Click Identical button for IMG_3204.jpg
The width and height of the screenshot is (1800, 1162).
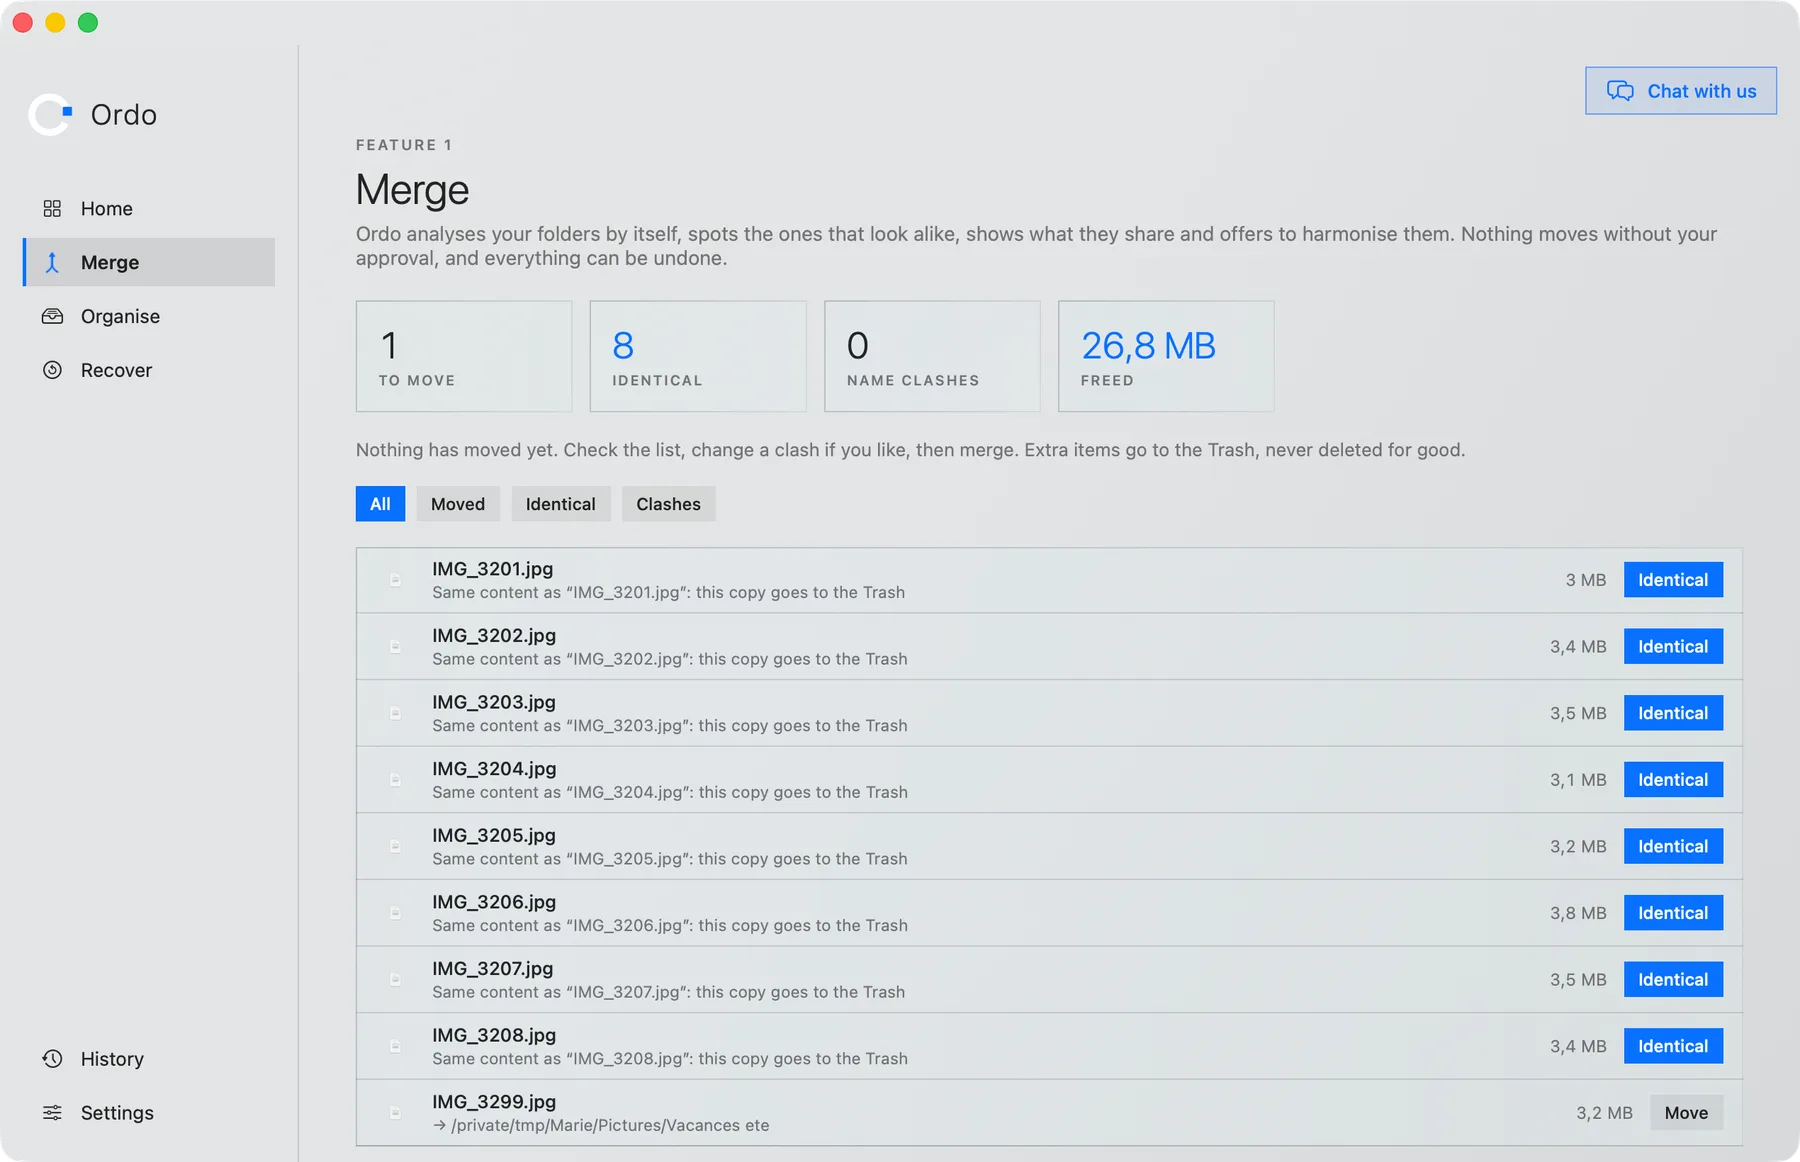1673,780
